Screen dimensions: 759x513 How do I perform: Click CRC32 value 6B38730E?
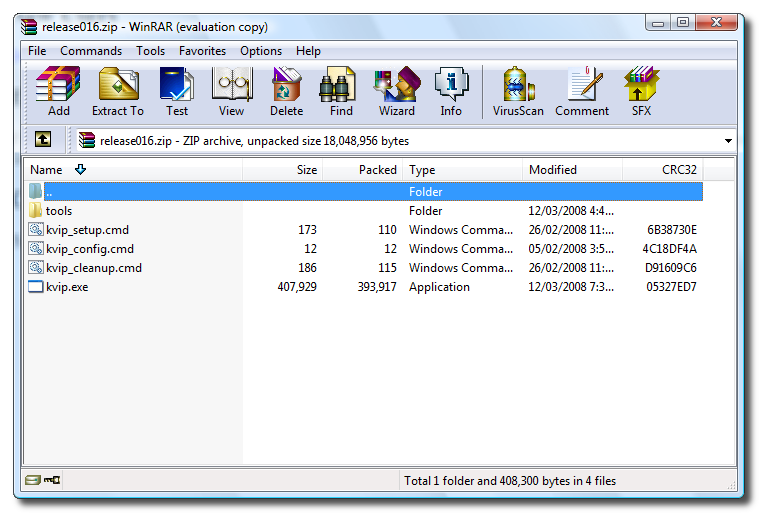[672, 230]
